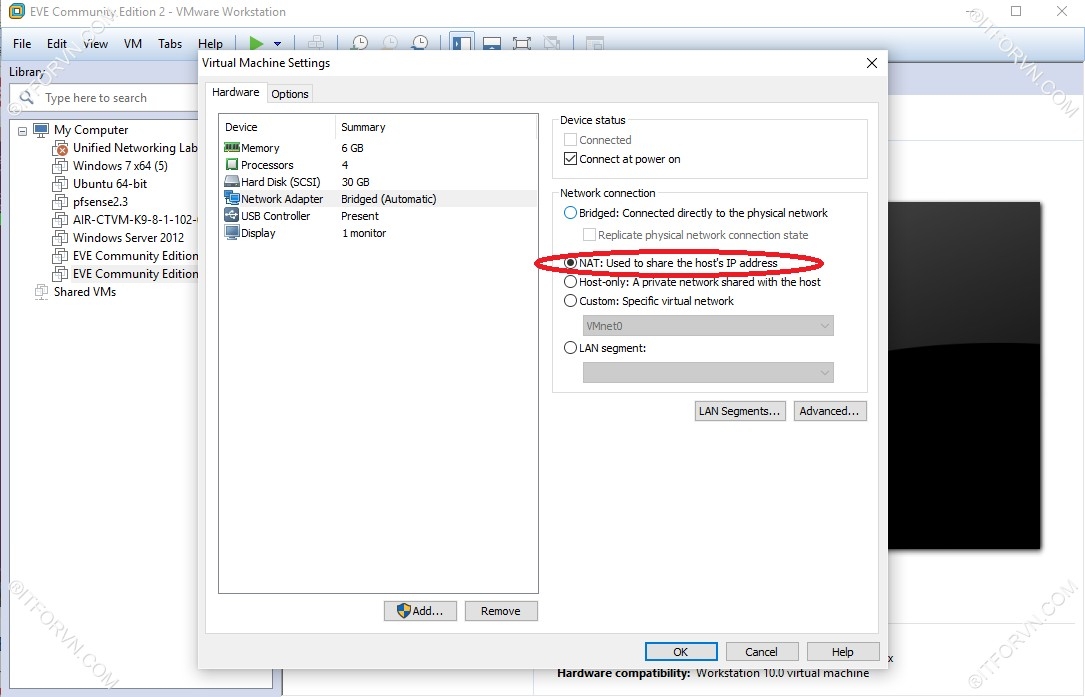This screenshot has height=697, width=1085.
Task: Switch to the Options tab
Action: click(290, 93)
